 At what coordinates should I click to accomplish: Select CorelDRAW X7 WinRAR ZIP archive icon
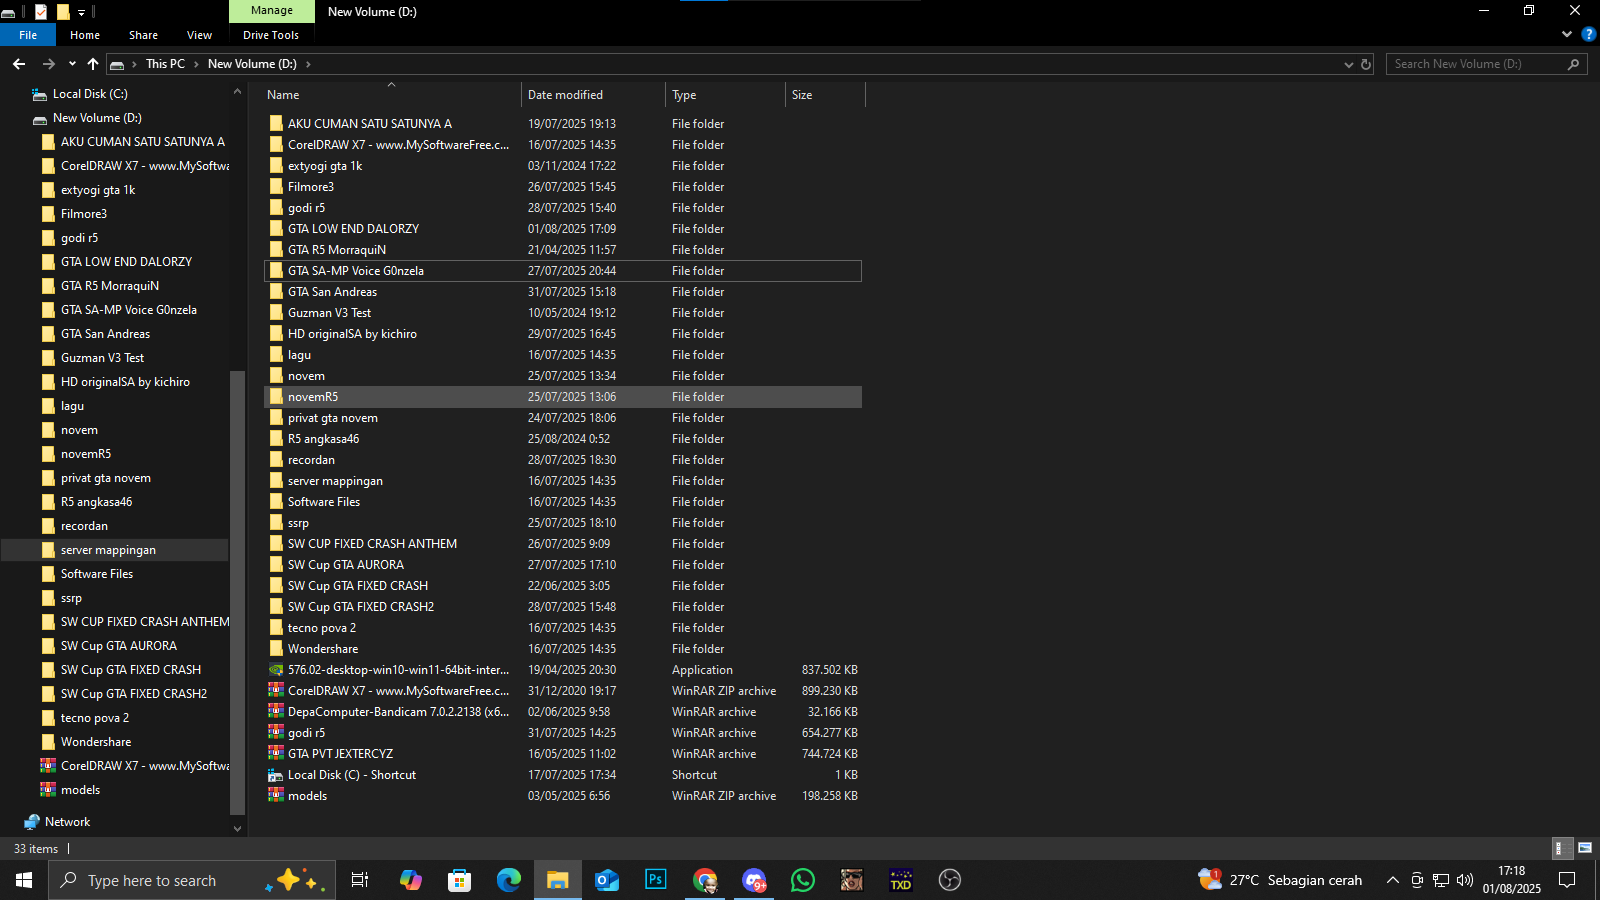click(x=276, y=691)
